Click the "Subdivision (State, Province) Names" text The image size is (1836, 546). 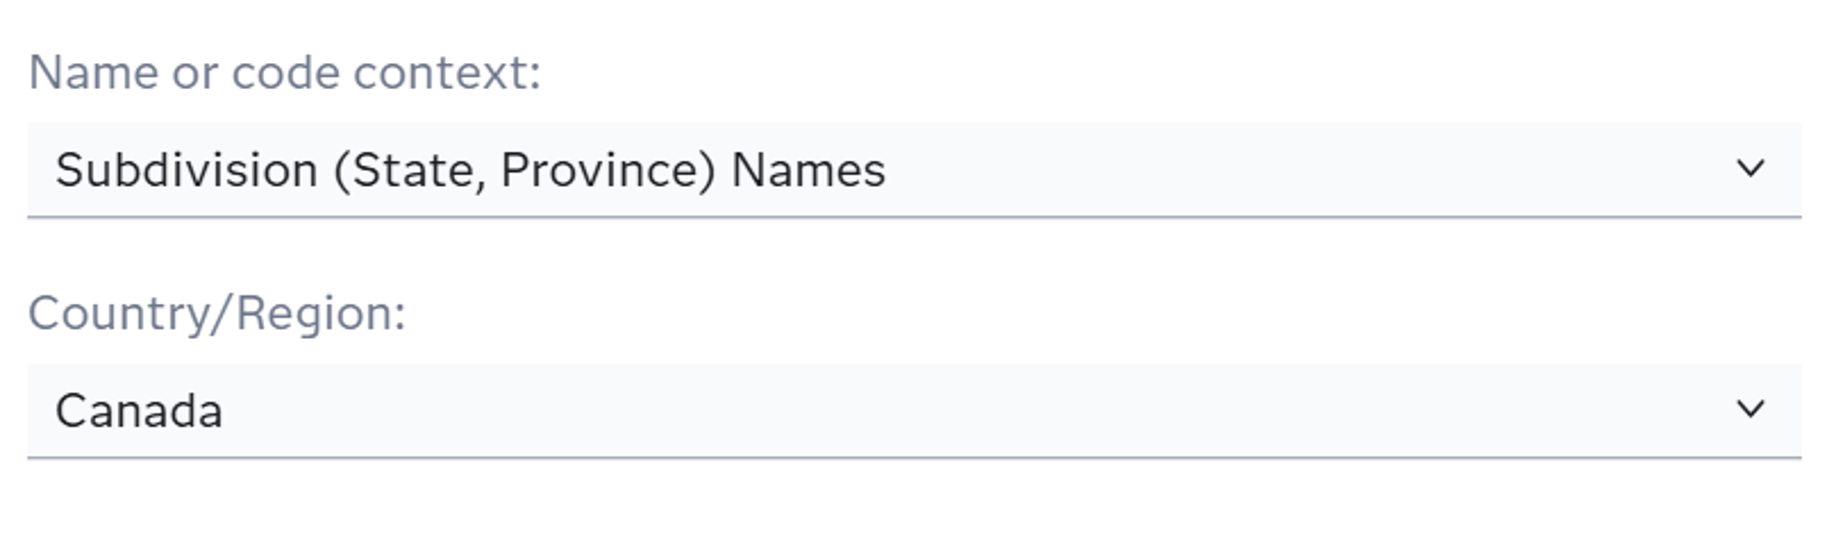click(x=470, y=170)
